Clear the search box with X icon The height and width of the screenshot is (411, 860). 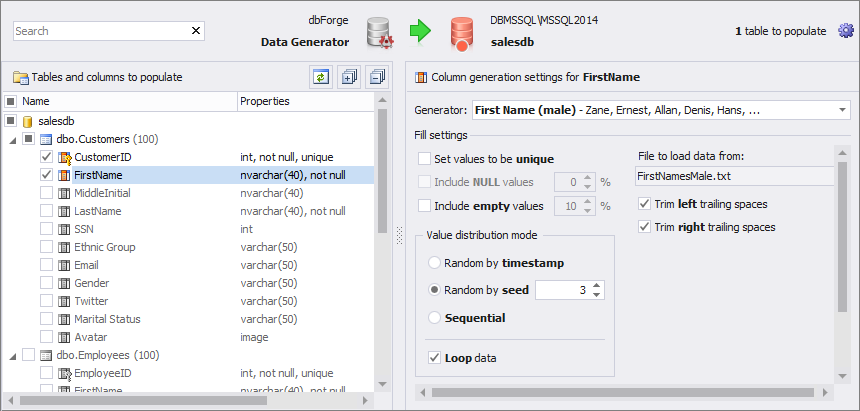(196, 31)
